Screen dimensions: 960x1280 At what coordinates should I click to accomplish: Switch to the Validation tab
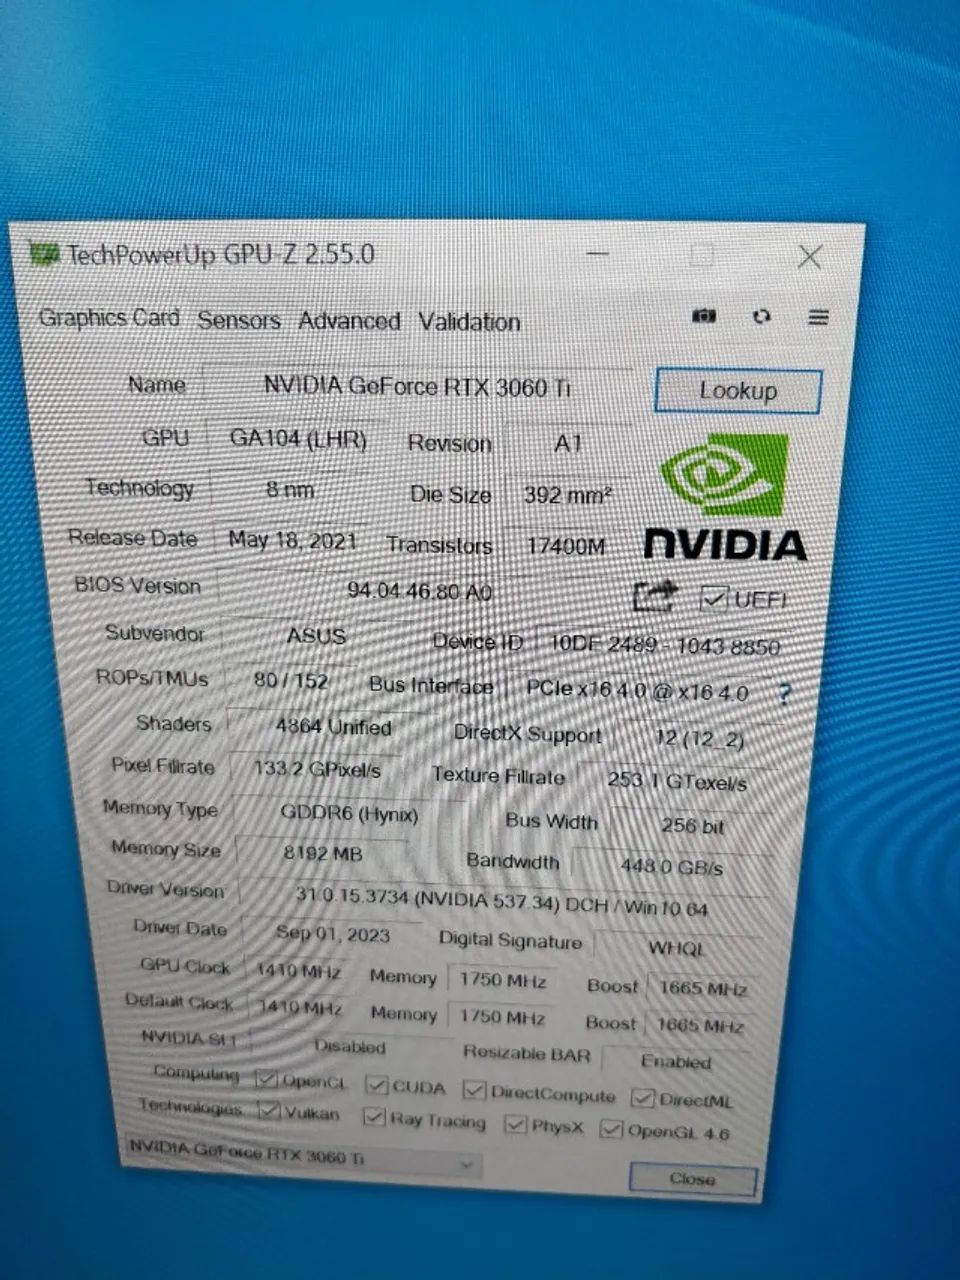pyautogui.click(x=469, y=322)
